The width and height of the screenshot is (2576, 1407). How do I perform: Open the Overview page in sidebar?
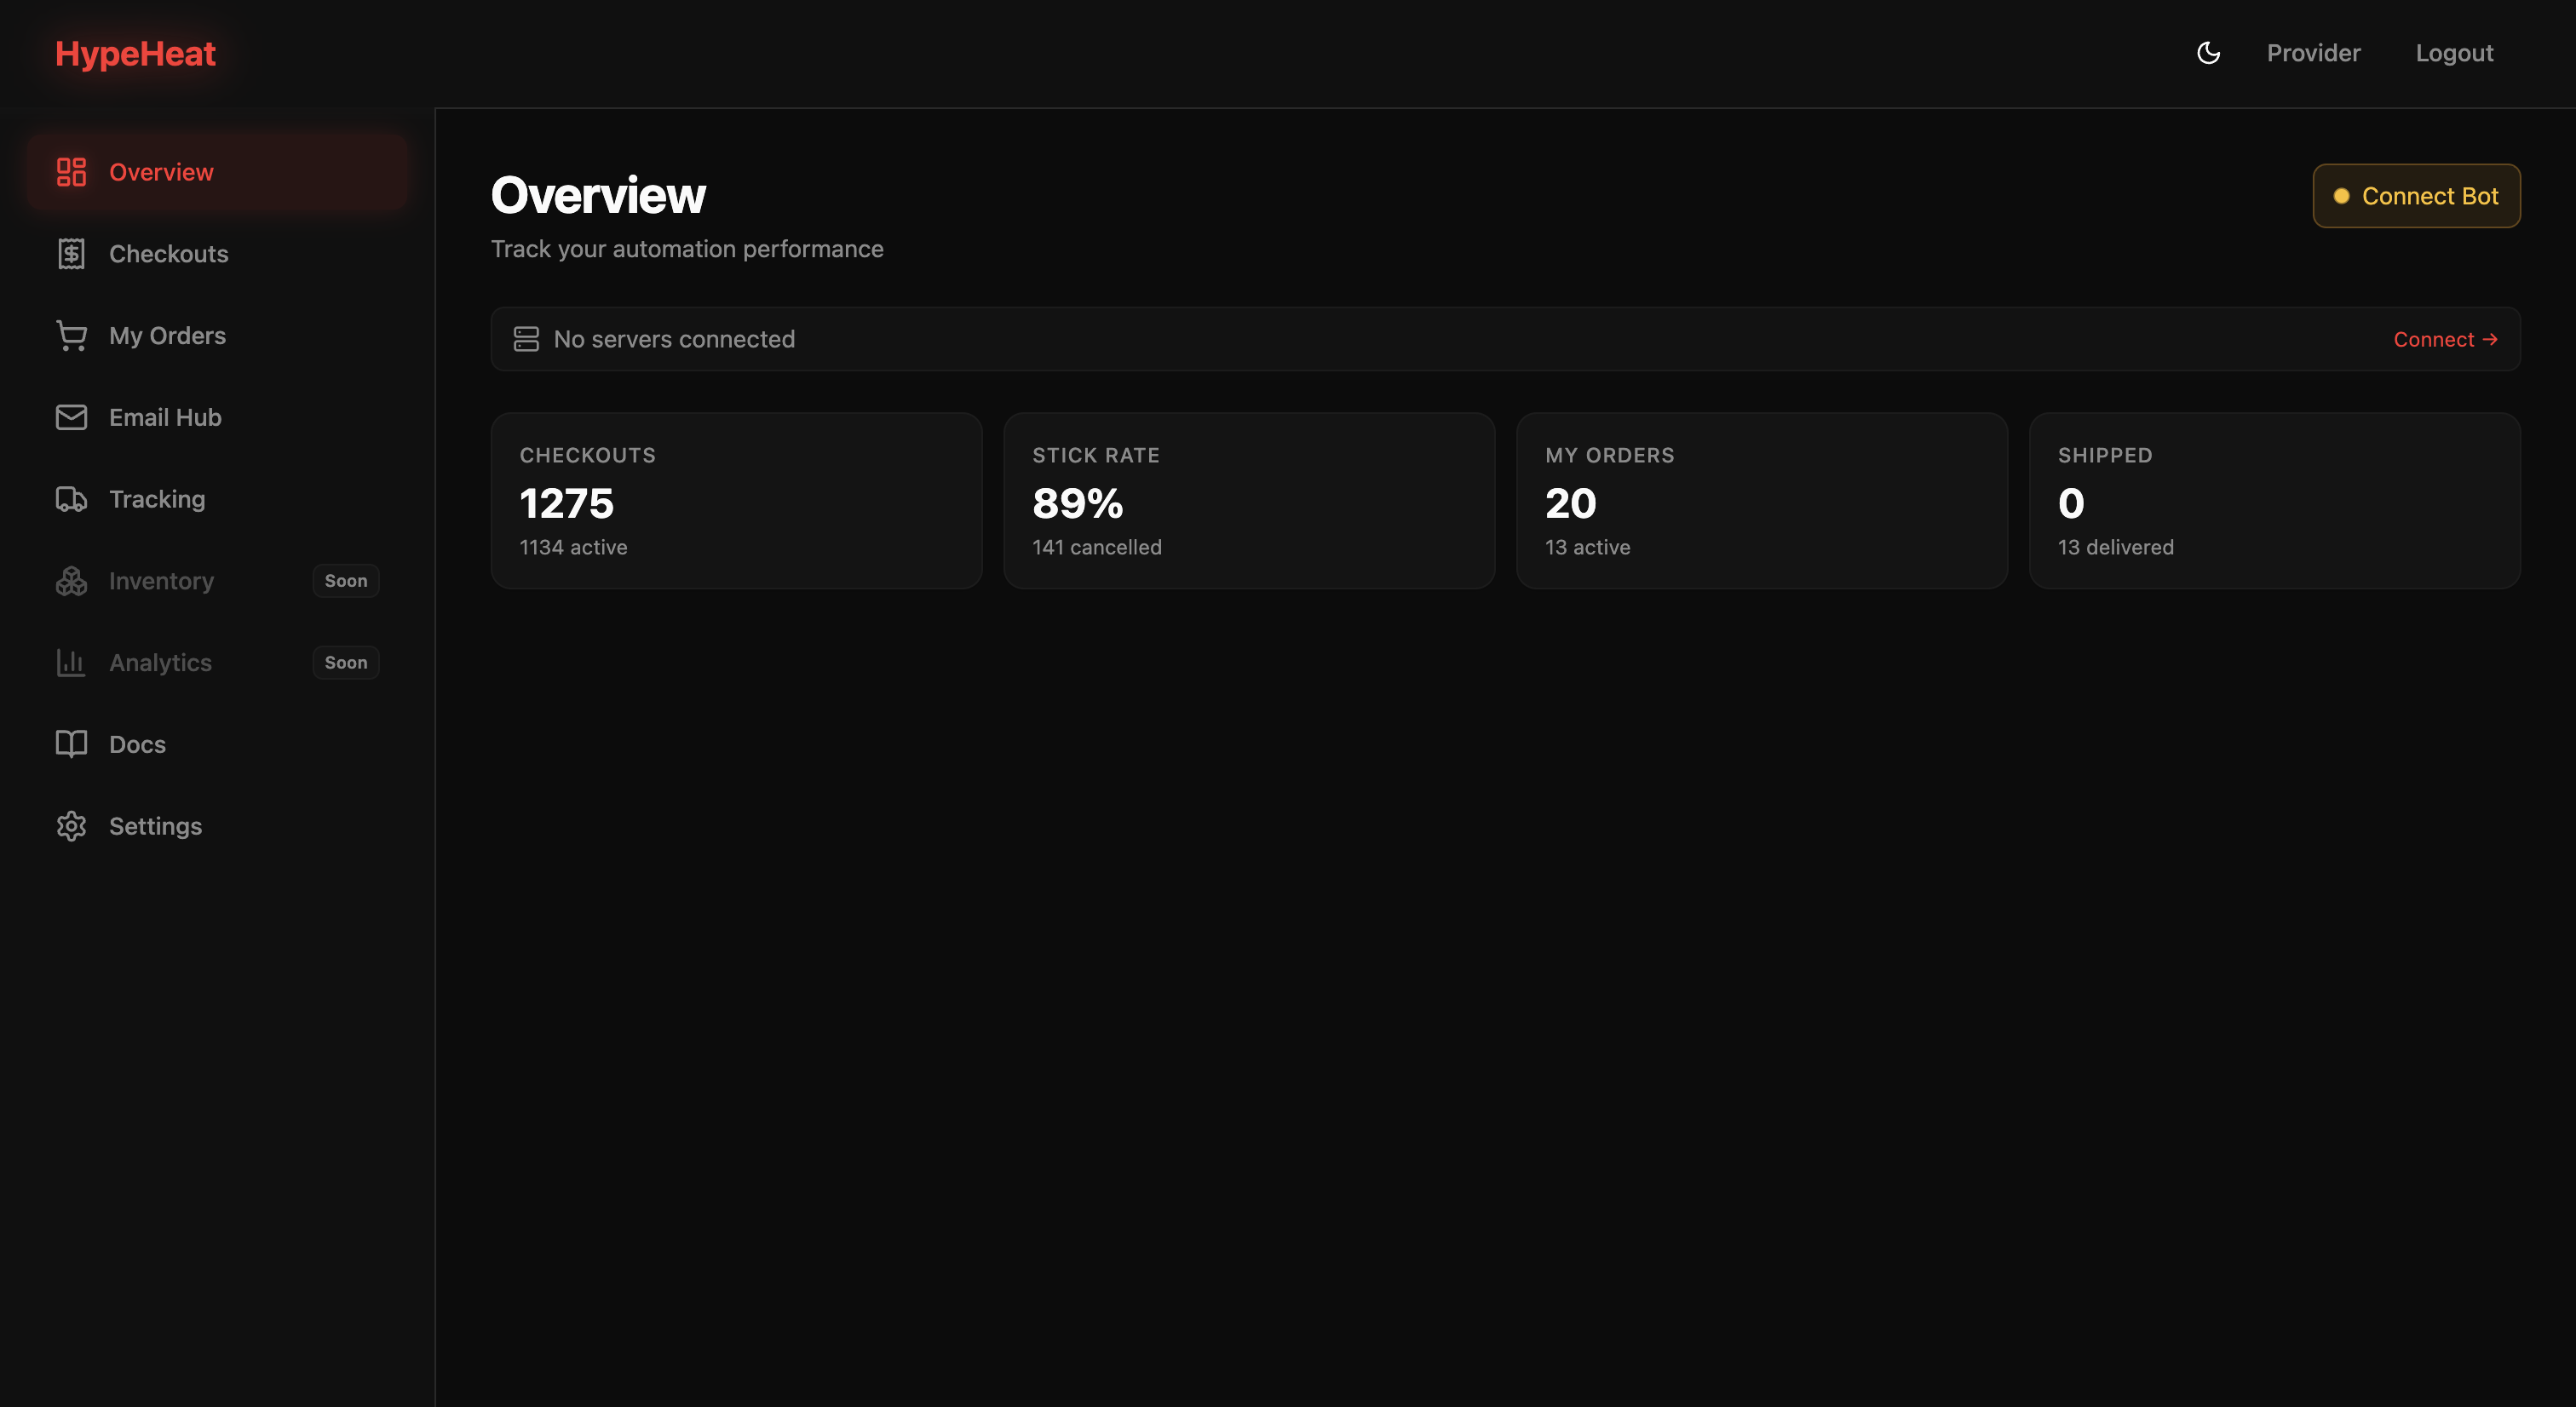click(x=217, y=172)
